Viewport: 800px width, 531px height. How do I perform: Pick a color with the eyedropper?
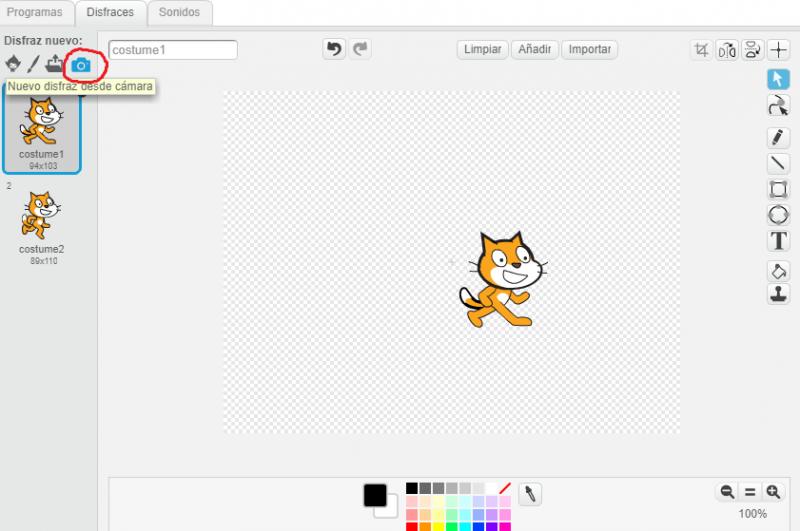click(530, 494)
